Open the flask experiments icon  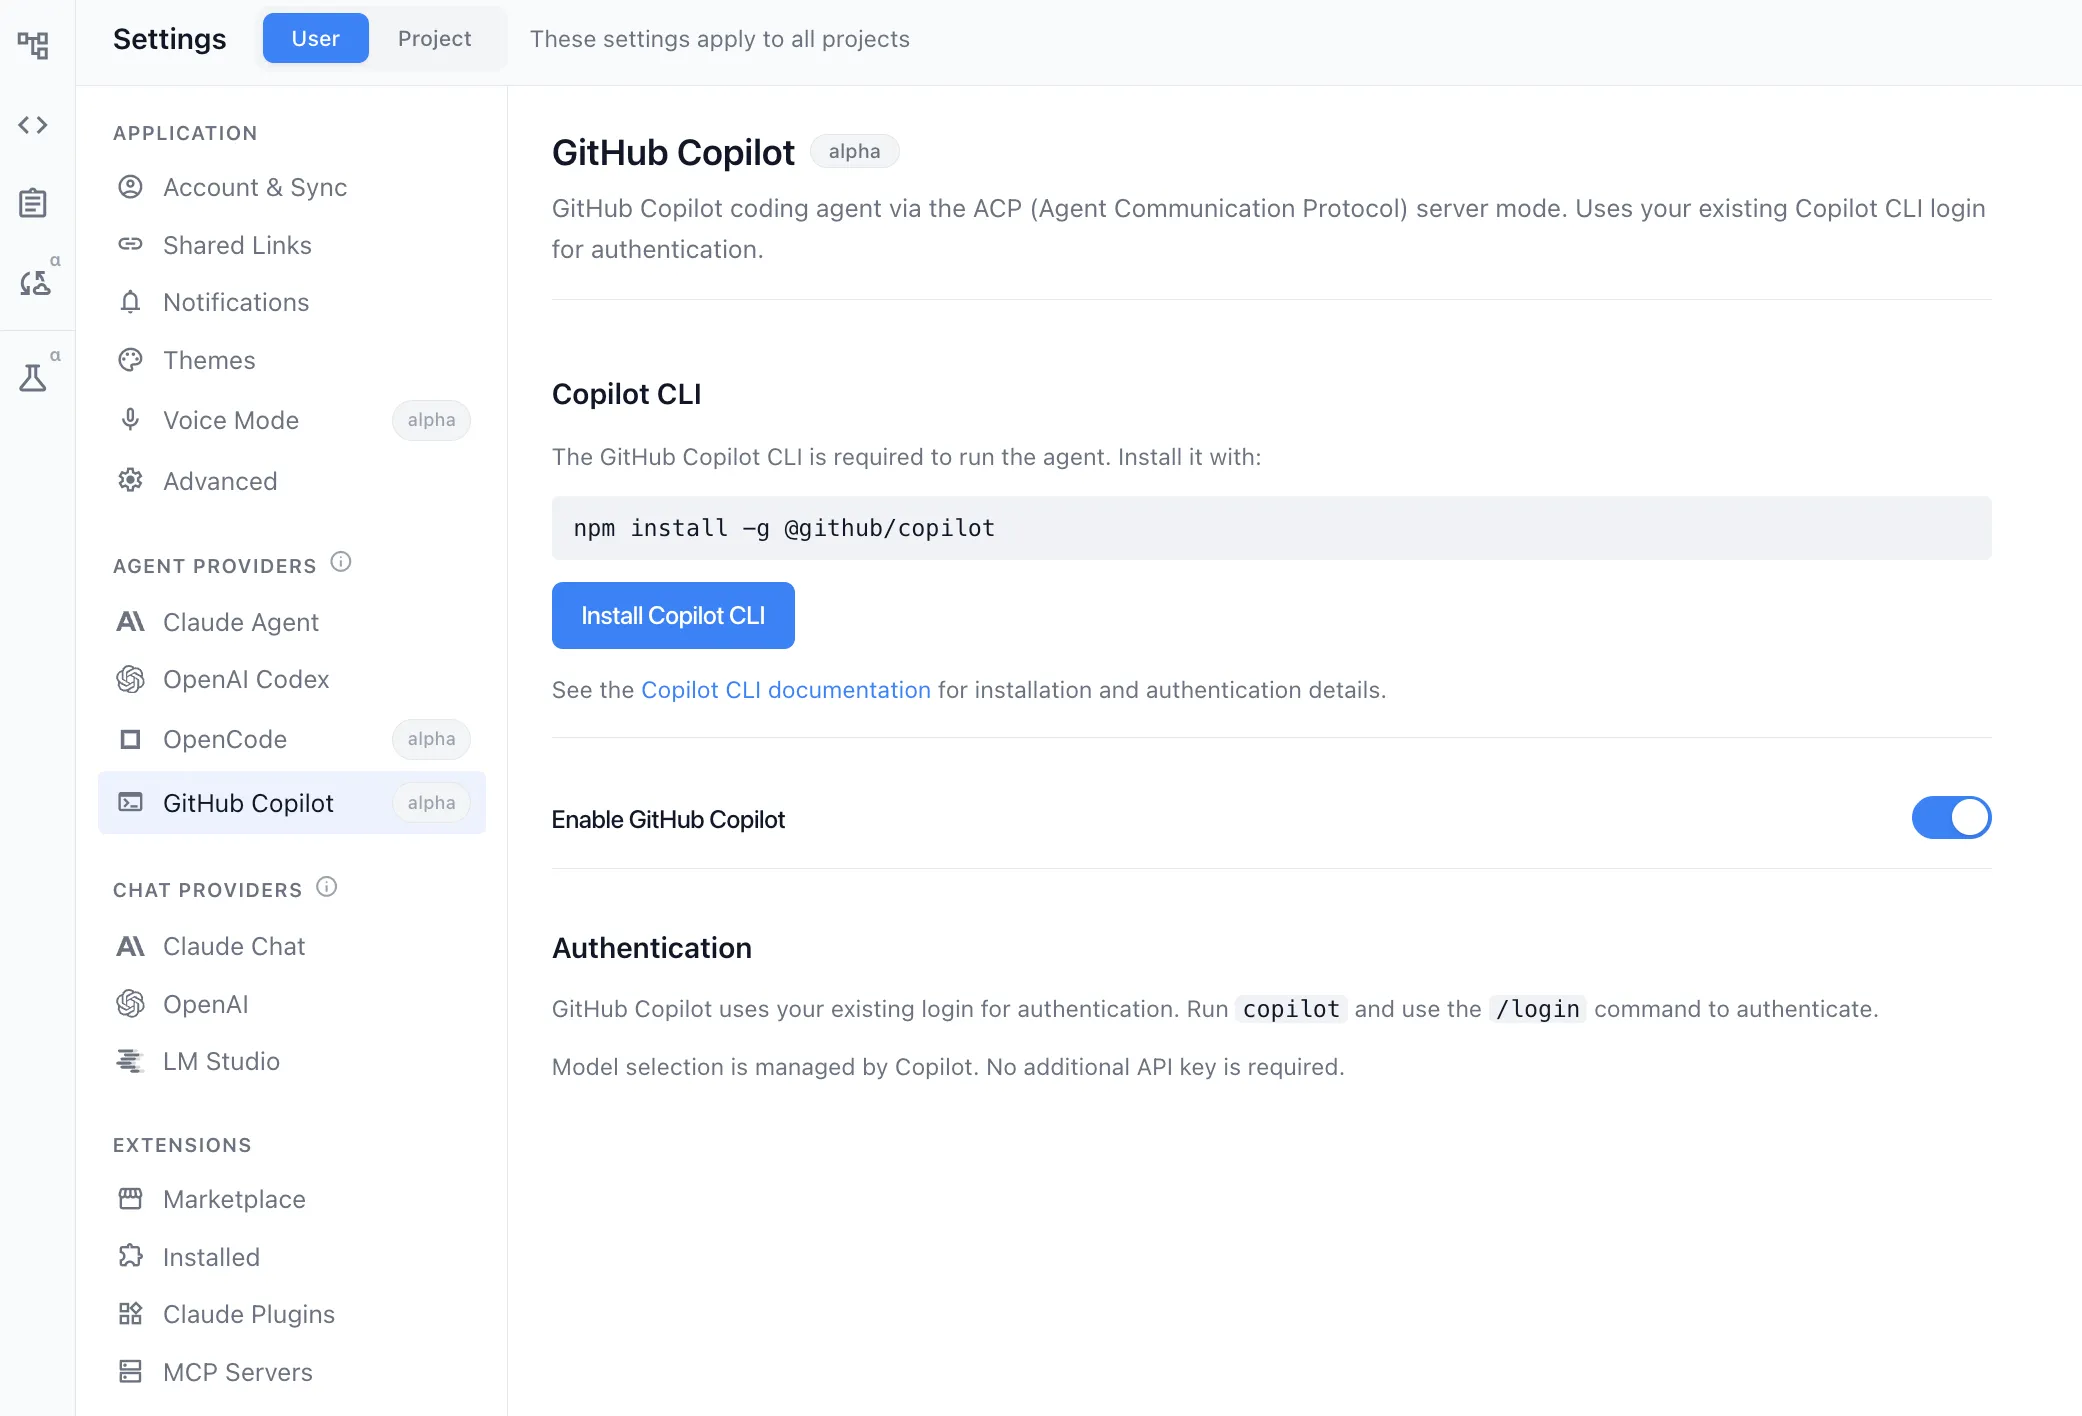[x=33, y=378]
